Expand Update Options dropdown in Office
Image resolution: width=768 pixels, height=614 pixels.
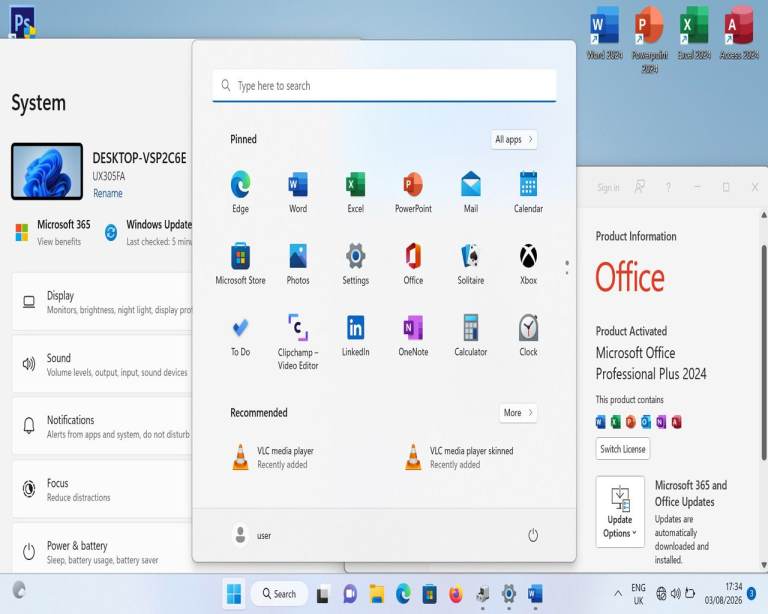click(620, 512)
